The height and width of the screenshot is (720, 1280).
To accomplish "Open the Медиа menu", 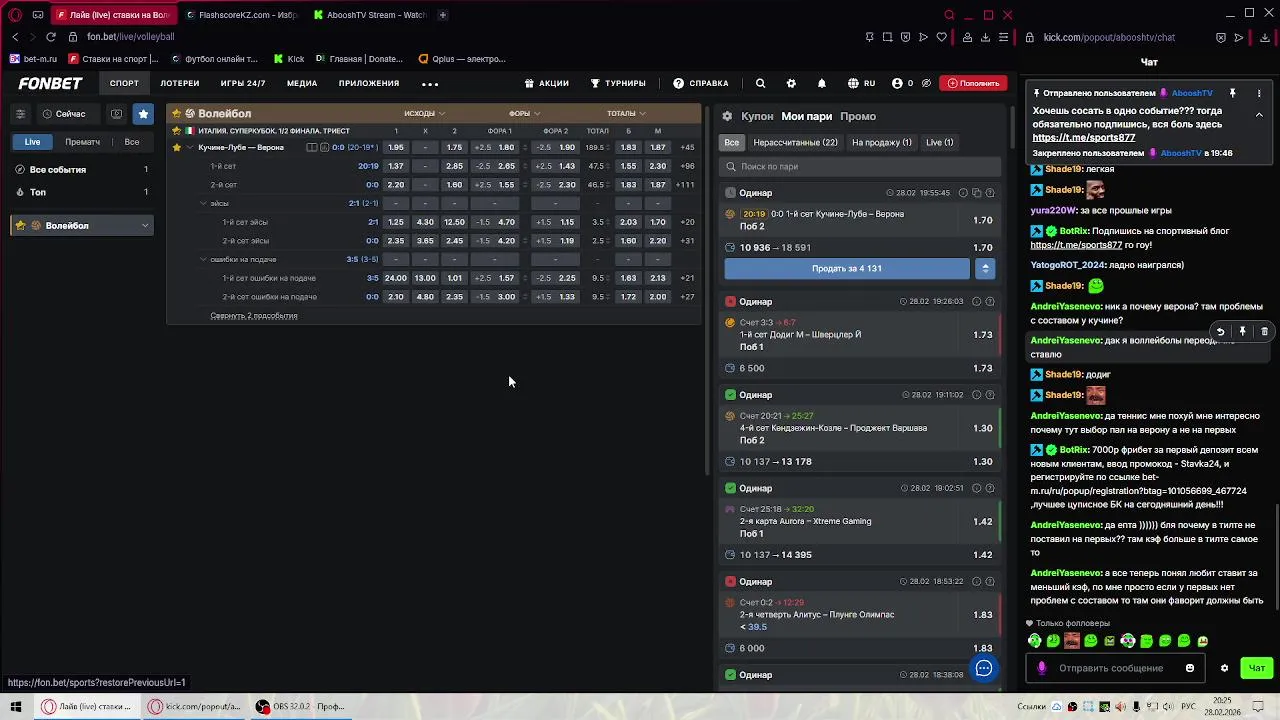I will [x=302, y=83].
